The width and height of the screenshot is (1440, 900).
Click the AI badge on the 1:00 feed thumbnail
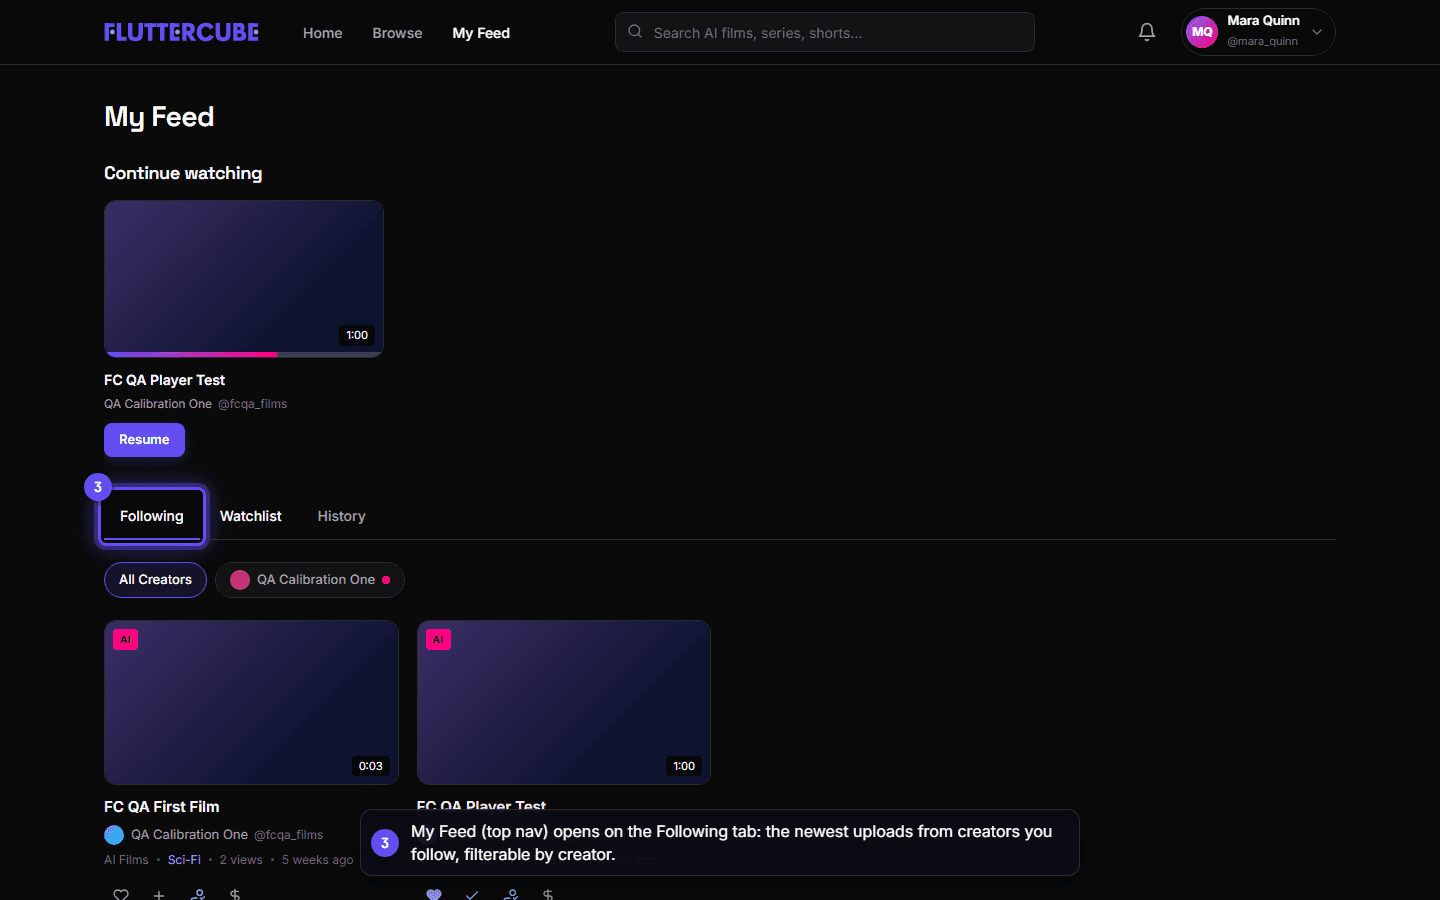point(438,640)
